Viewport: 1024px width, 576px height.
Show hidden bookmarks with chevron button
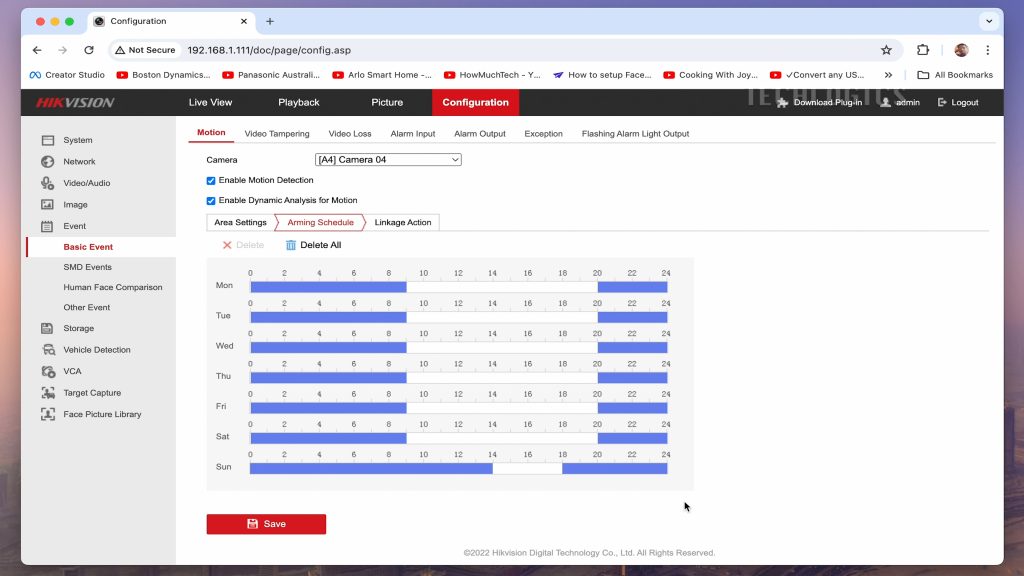coord(888,75)
